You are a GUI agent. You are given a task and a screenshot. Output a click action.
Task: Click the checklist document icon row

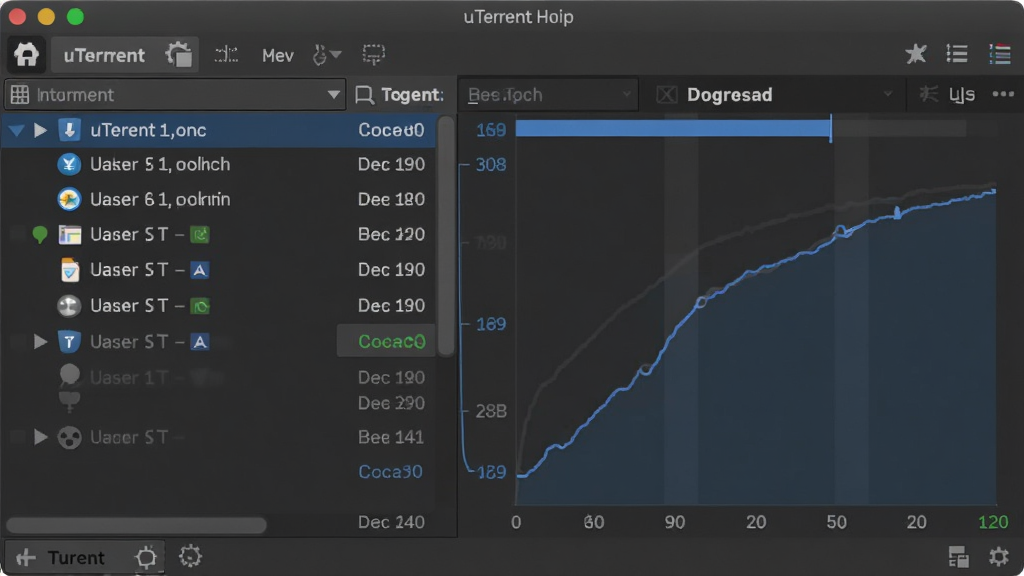(x=70, y=270)
